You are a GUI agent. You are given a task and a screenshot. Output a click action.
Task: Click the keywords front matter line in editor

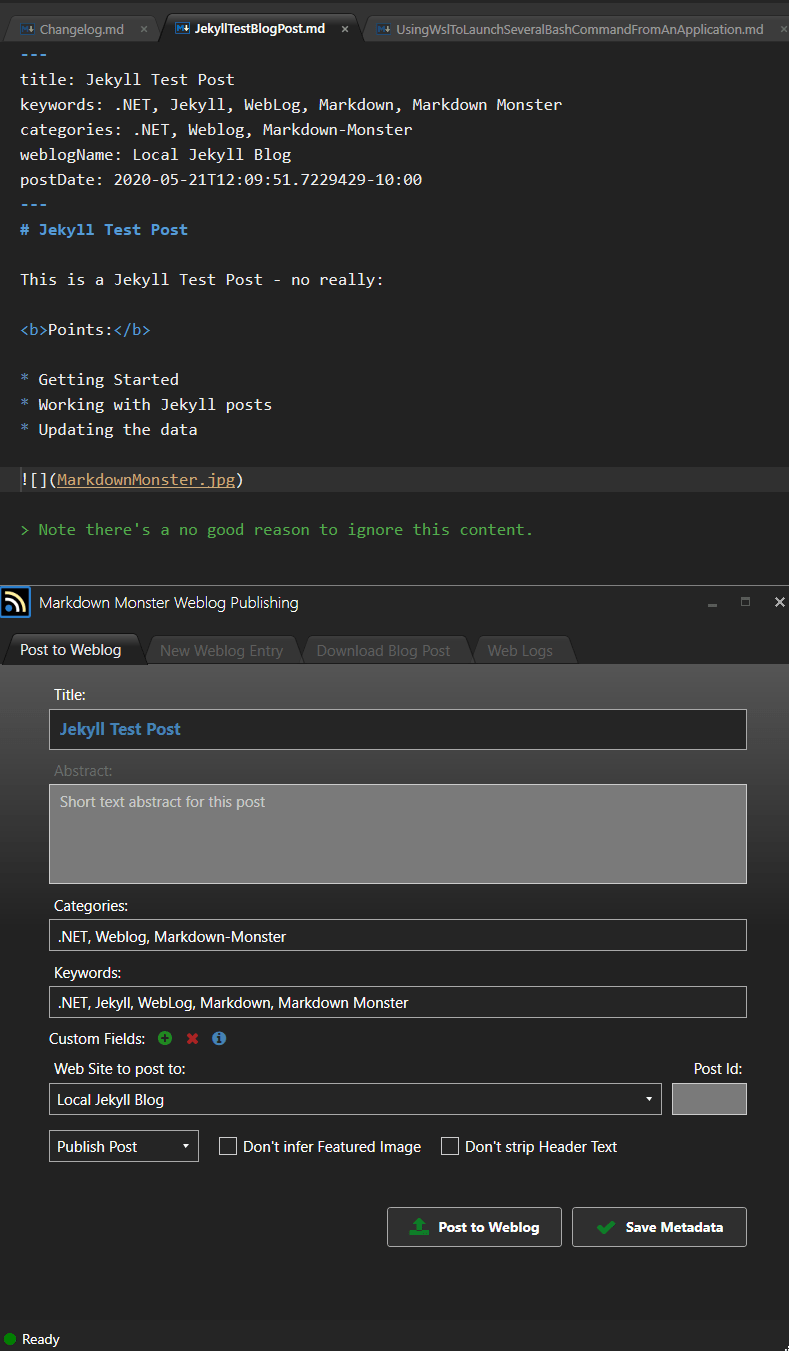(x=291, y=104)
